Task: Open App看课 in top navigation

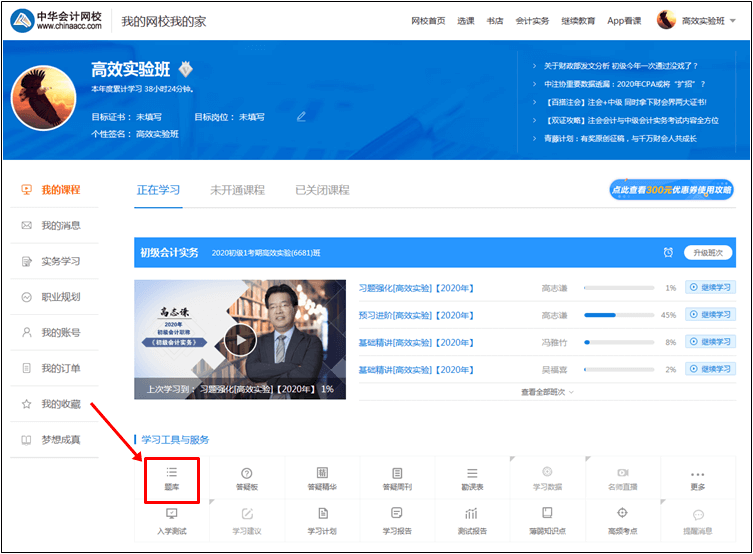Action: coord(624,21)
